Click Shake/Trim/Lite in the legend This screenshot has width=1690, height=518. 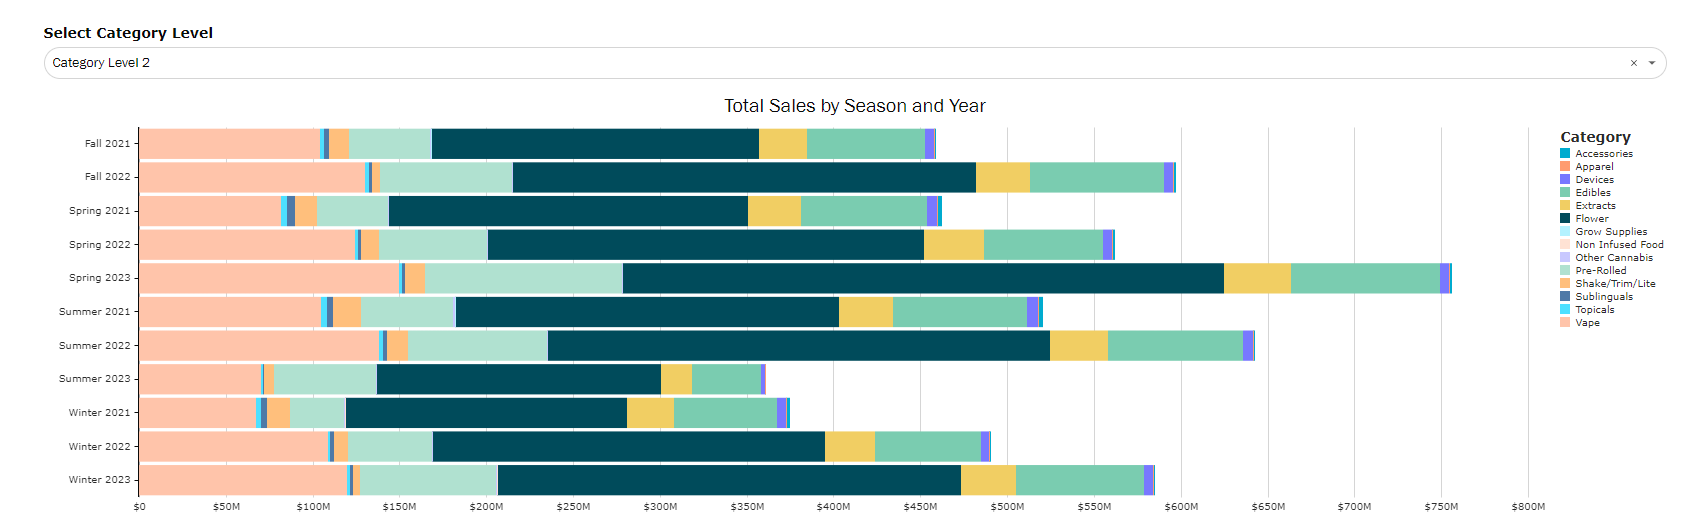(x=1614, y=284)
